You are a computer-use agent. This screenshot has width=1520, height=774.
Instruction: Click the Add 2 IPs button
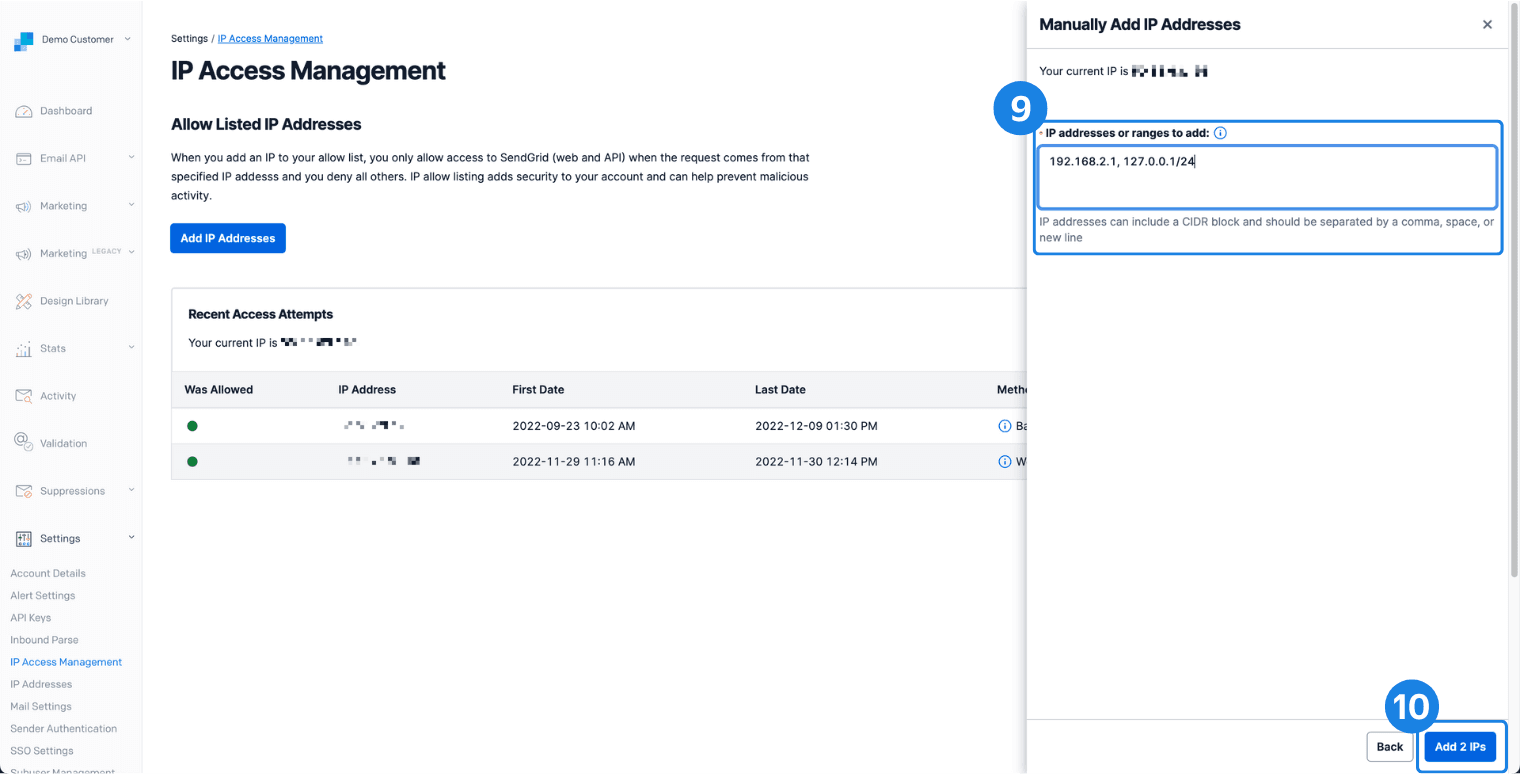(x=1460, y=746)
